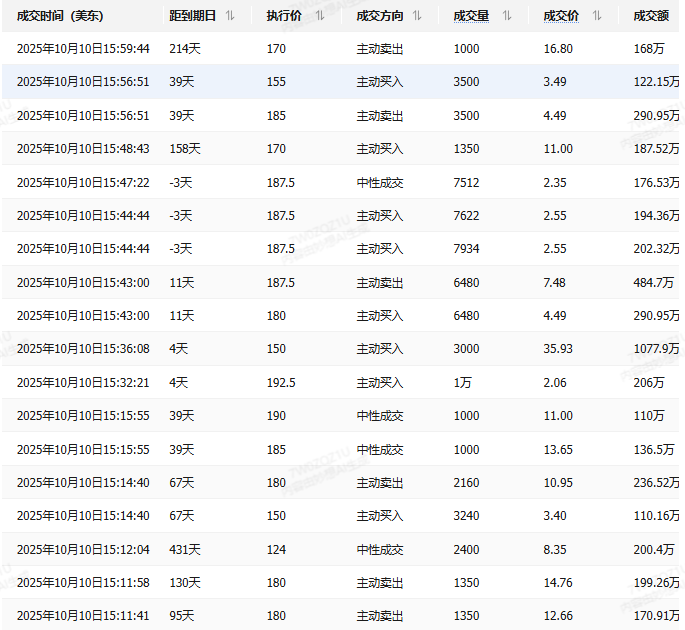The image size is (685, 630).
Task: Select the row timestamped 2025年10月10日15:12:04
Action: (x=340, y=549)
